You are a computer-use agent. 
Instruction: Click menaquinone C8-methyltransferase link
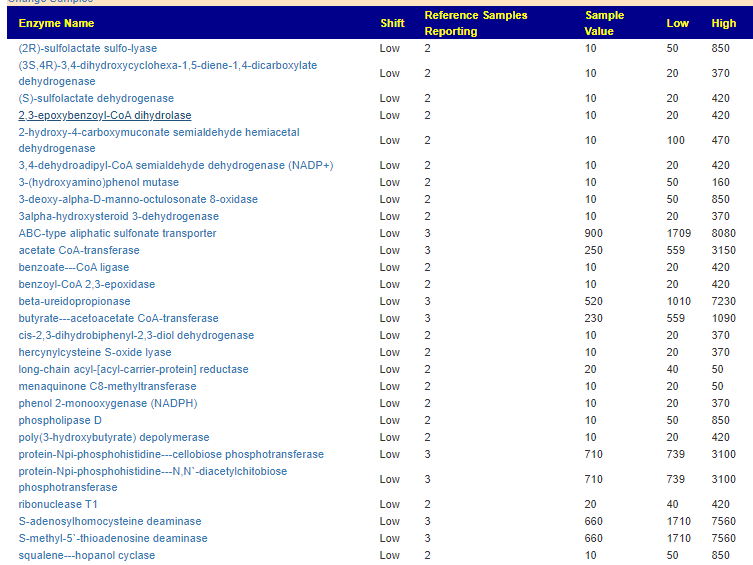(x=107, y=386)
